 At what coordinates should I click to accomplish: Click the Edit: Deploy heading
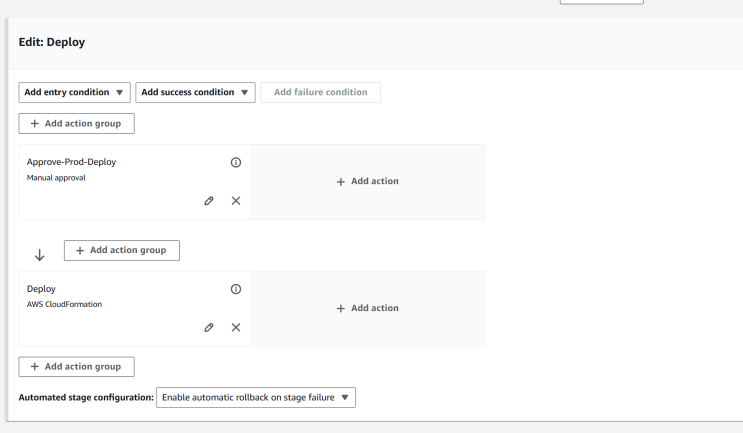point(52,42)
